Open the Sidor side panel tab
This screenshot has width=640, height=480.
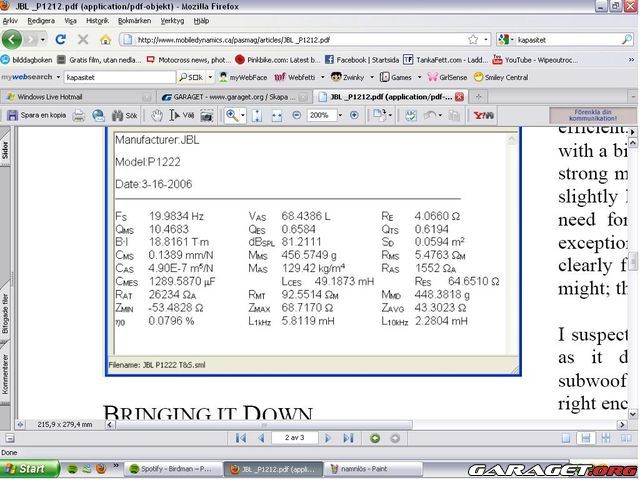pos(5,150)
